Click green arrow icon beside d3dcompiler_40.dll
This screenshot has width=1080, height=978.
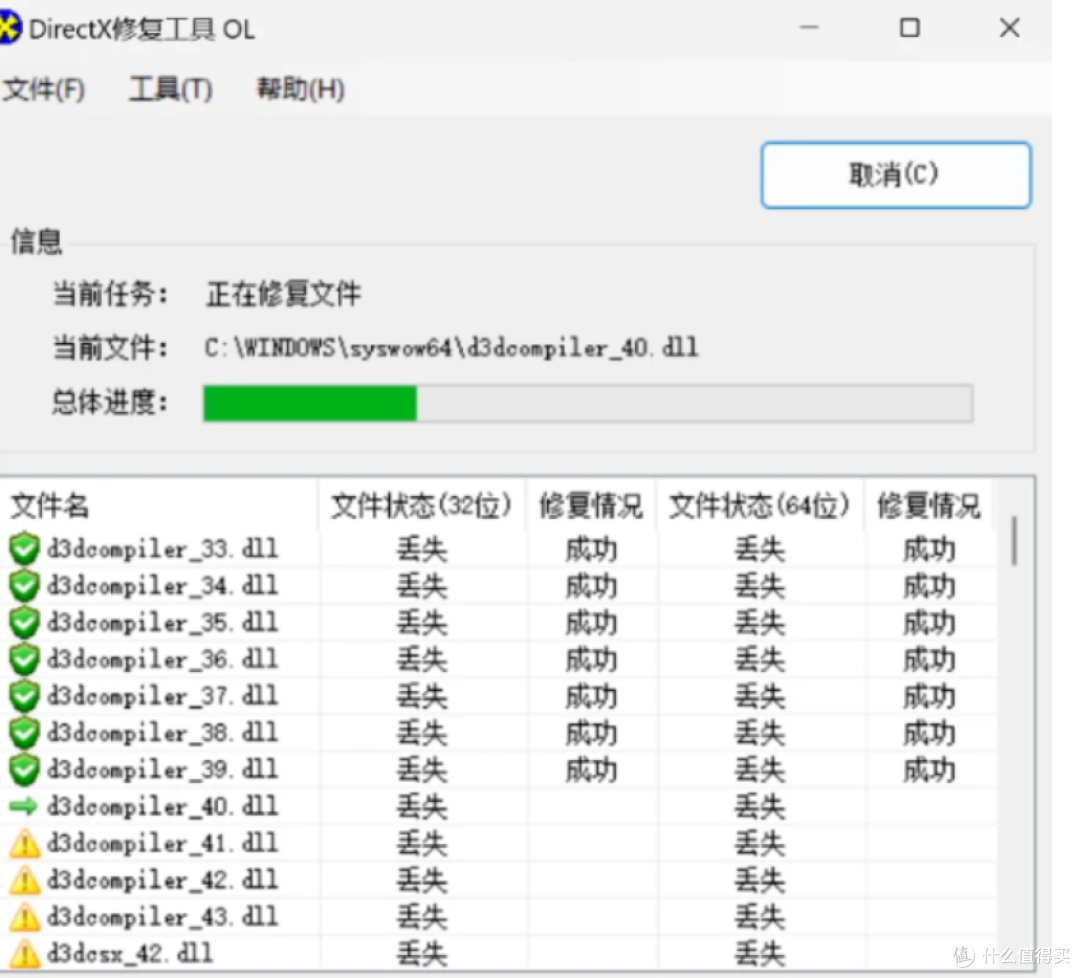pyautogui.click(x=23, y=806)
